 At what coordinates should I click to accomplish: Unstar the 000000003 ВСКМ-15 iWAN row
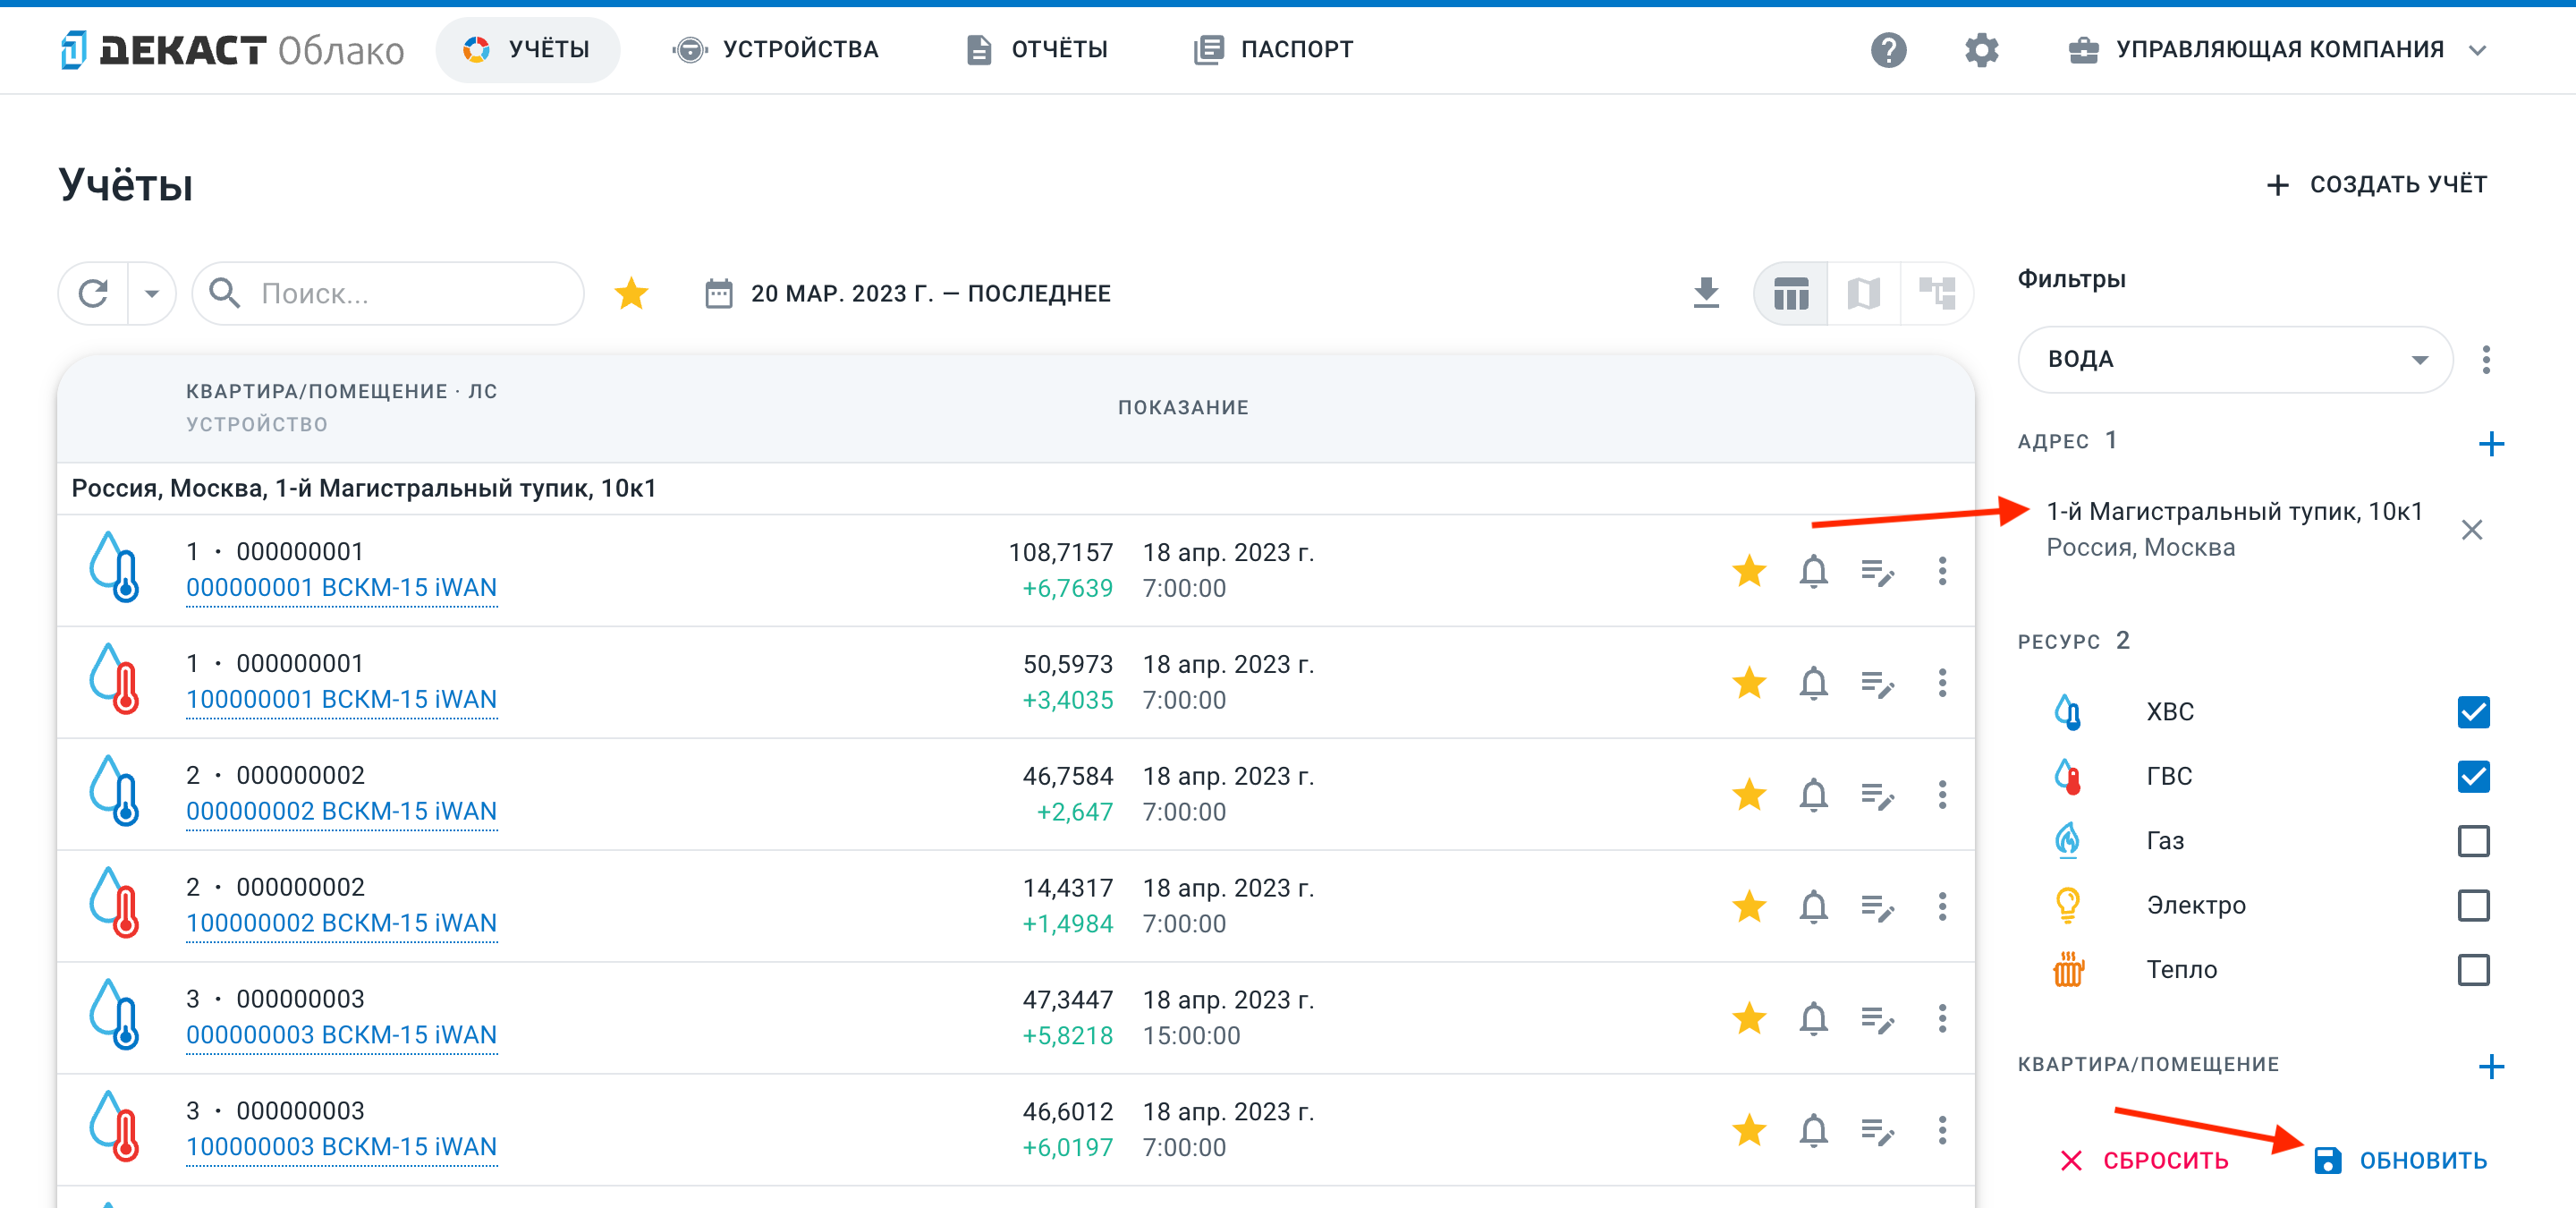[x=1749, y=1018]
